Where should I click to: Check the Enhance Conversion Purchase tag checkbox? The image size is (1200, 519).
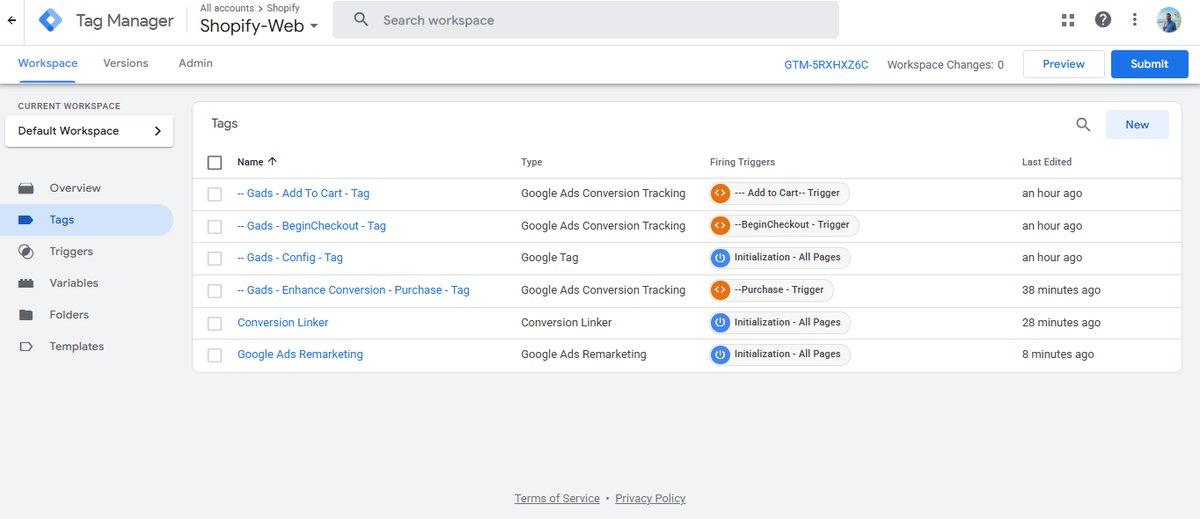tap(214, 291)
